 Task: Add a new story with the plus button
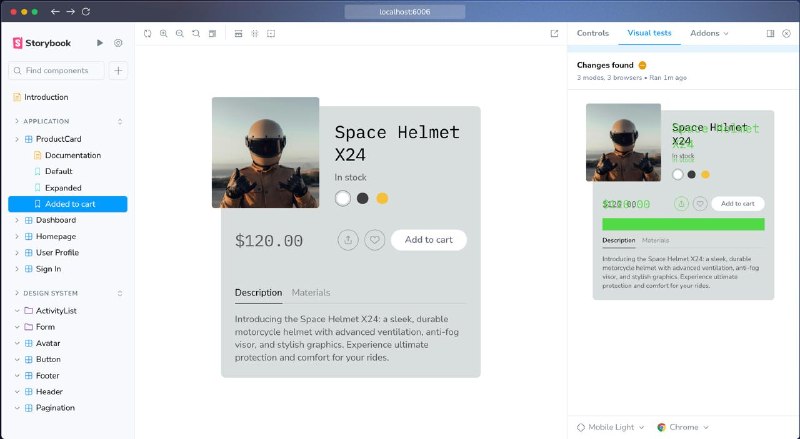point(118,70)
